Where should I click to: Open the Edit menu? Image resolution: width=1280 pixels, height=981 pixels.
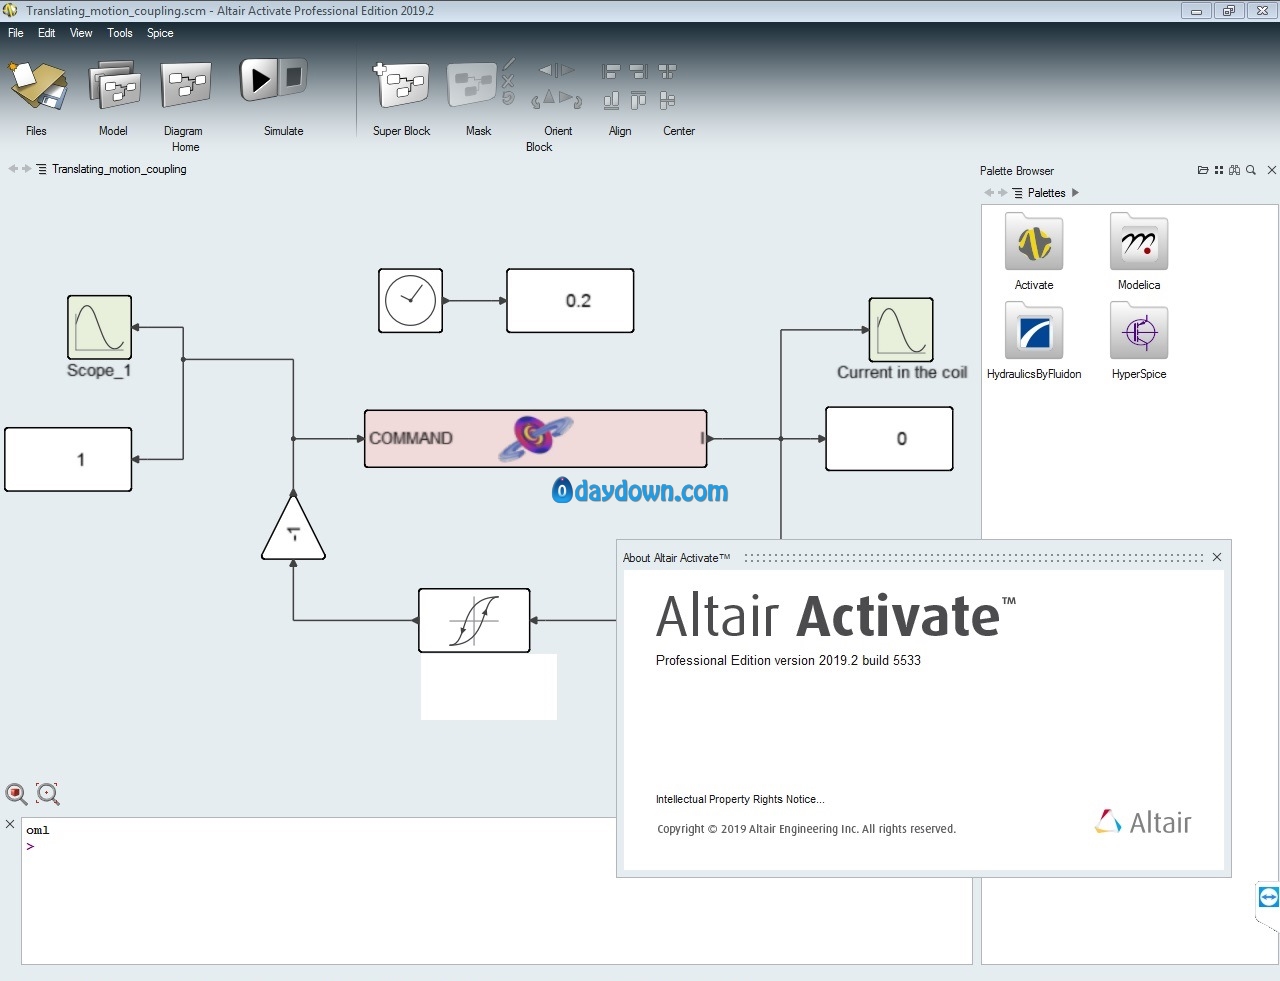47,33
